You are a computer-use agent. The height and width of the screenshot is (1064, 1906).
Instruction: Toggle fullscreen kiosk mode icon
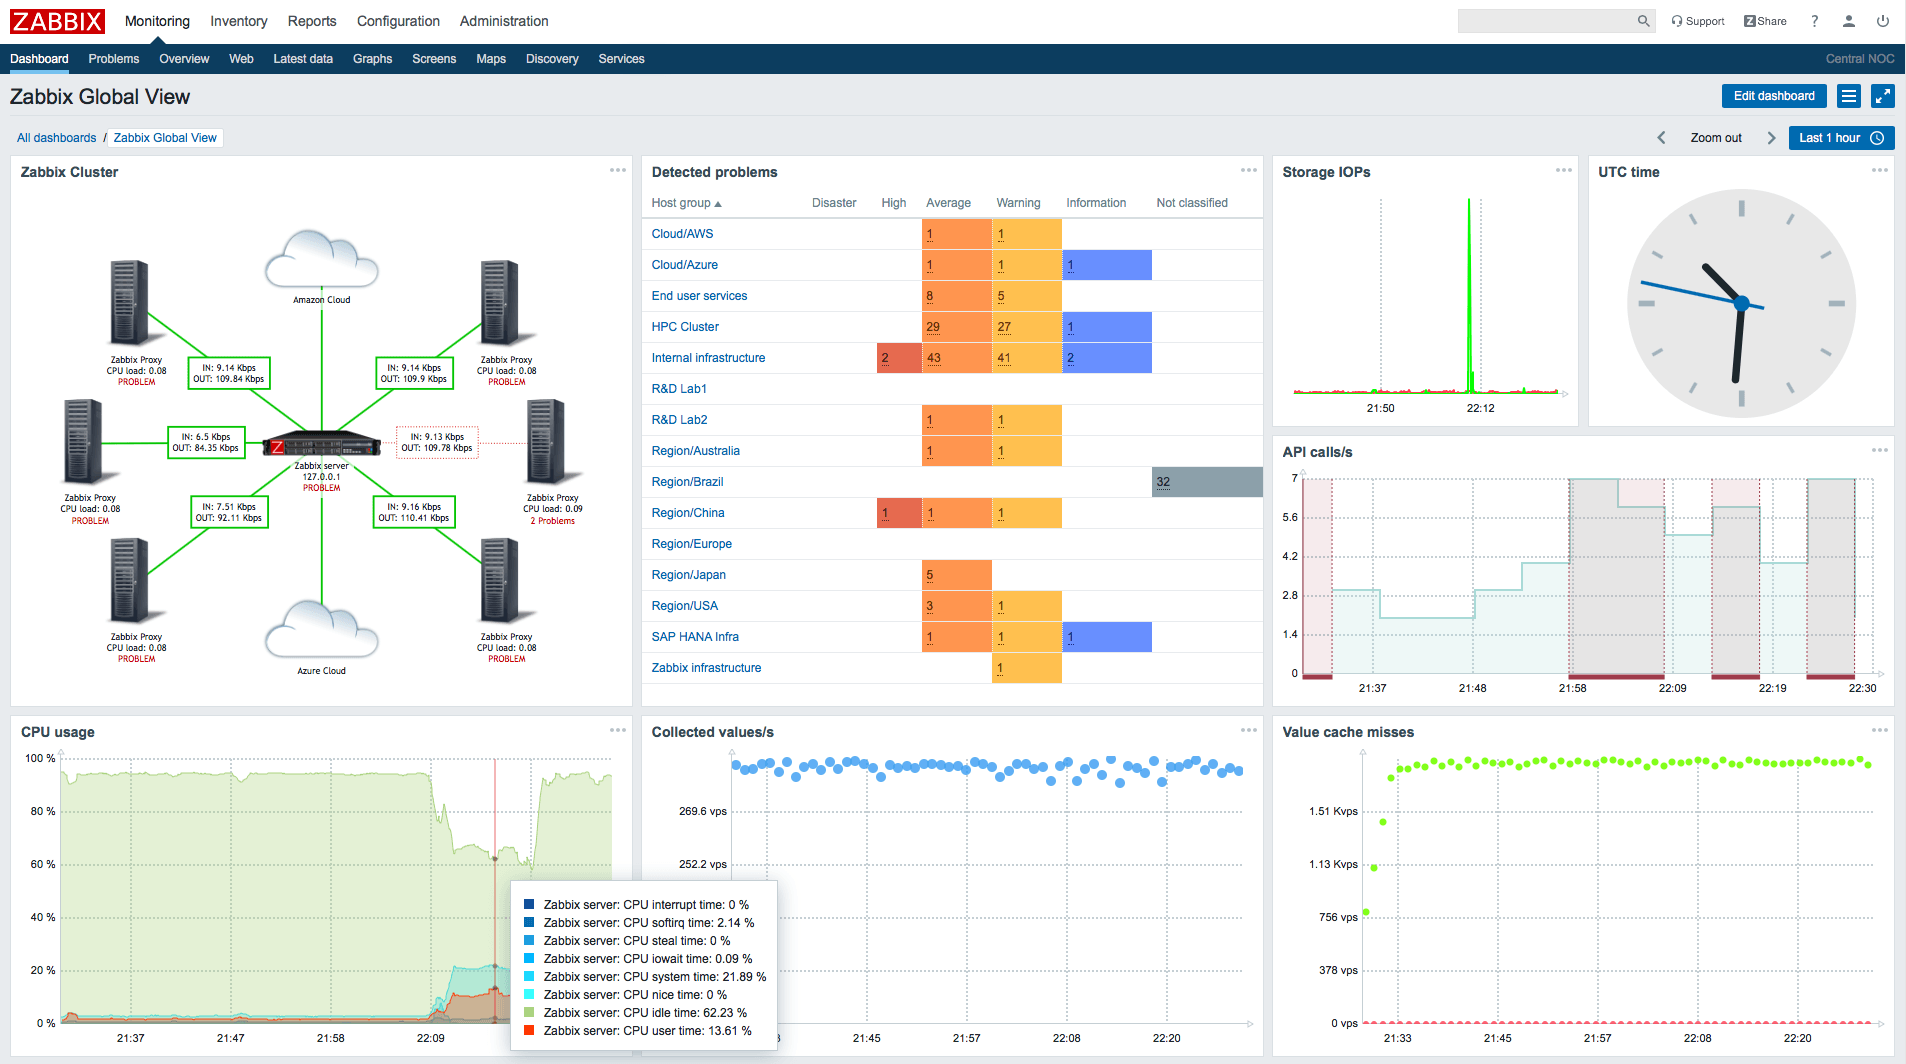pos(1883,96)
